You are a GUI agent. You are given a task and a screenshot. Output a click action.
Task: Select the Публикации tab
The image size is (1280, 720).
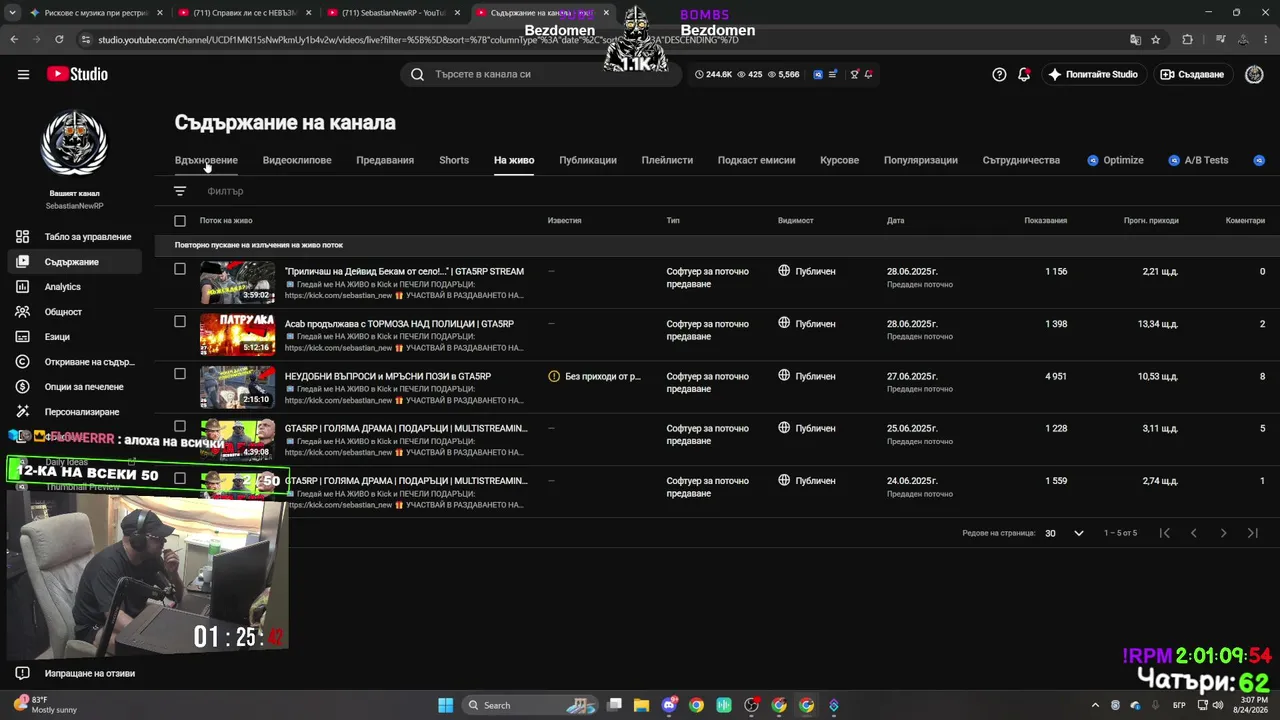coord(588,160)
